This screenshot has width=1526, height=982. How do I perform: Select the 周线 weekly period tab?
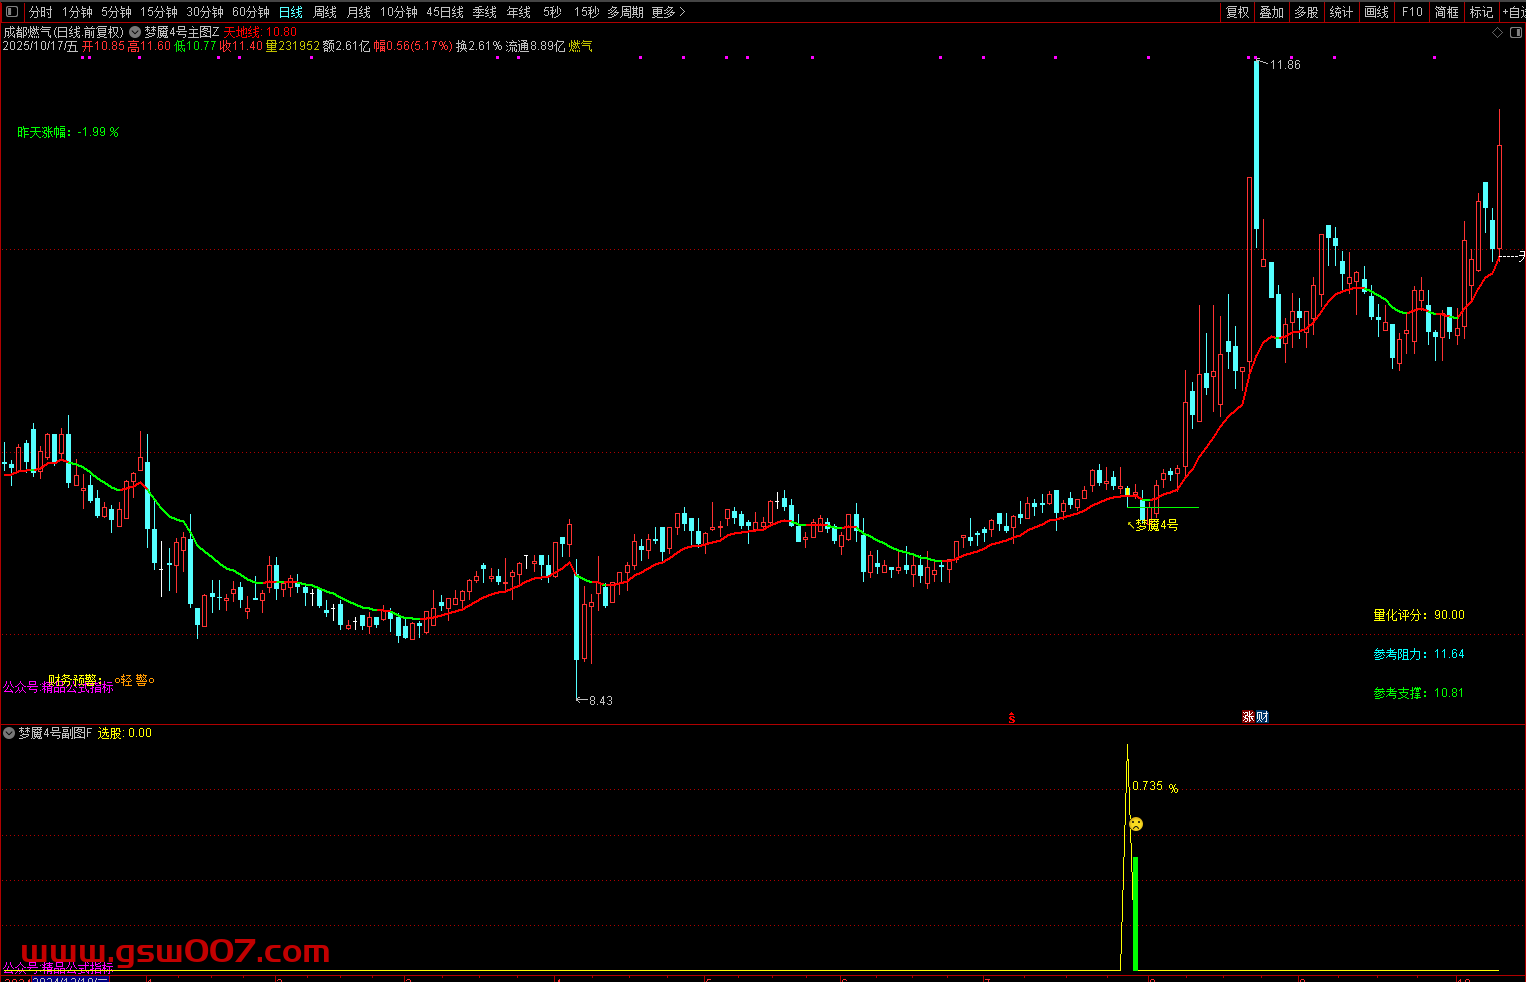[325, 12]
